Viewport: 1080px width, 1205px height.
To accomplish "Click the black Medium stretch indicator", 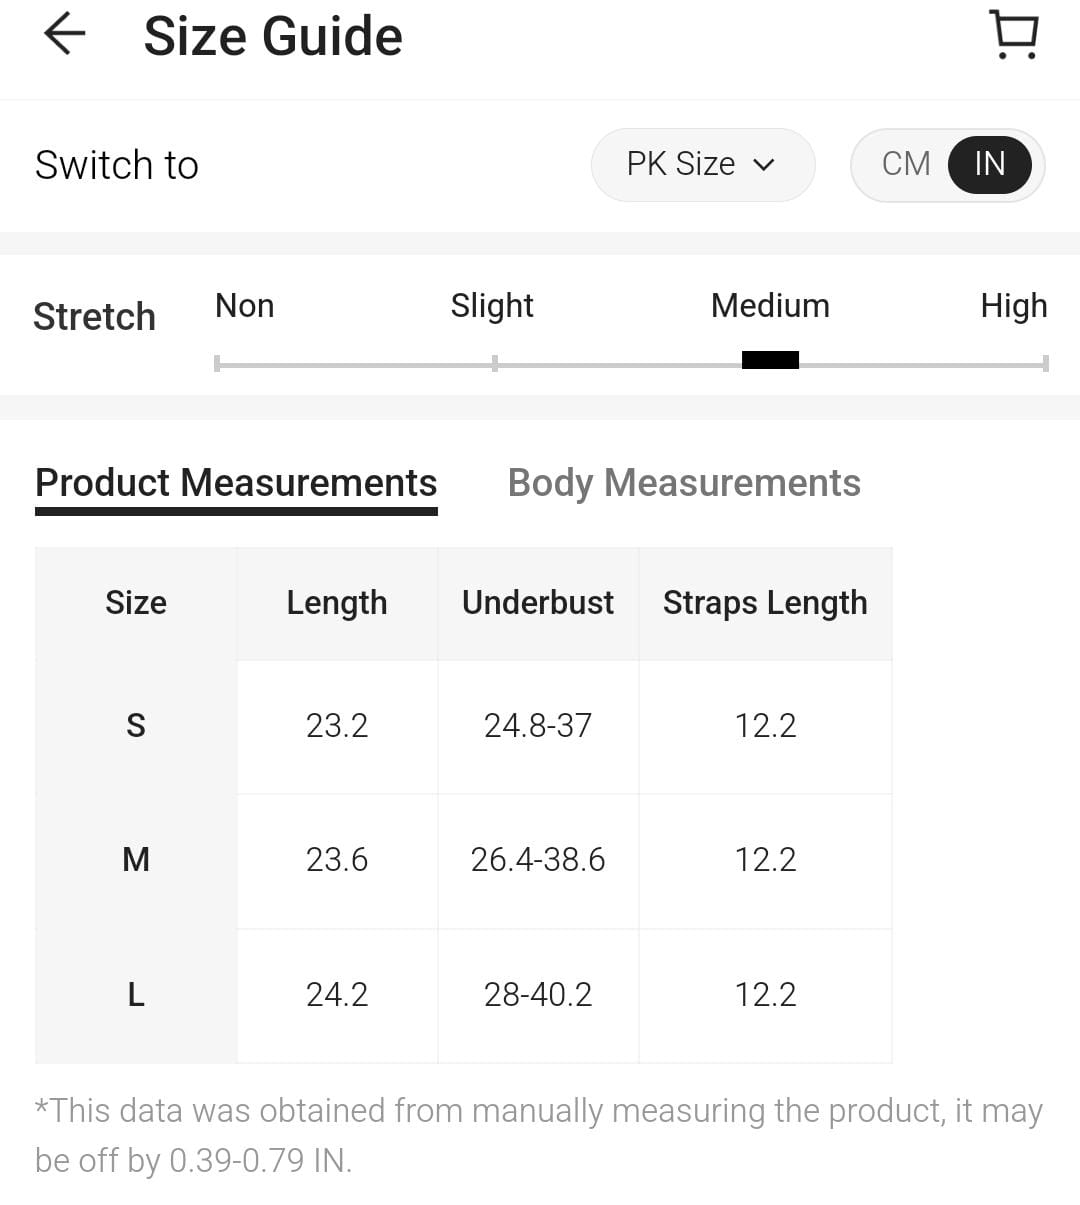I will (x=770, y=360).
